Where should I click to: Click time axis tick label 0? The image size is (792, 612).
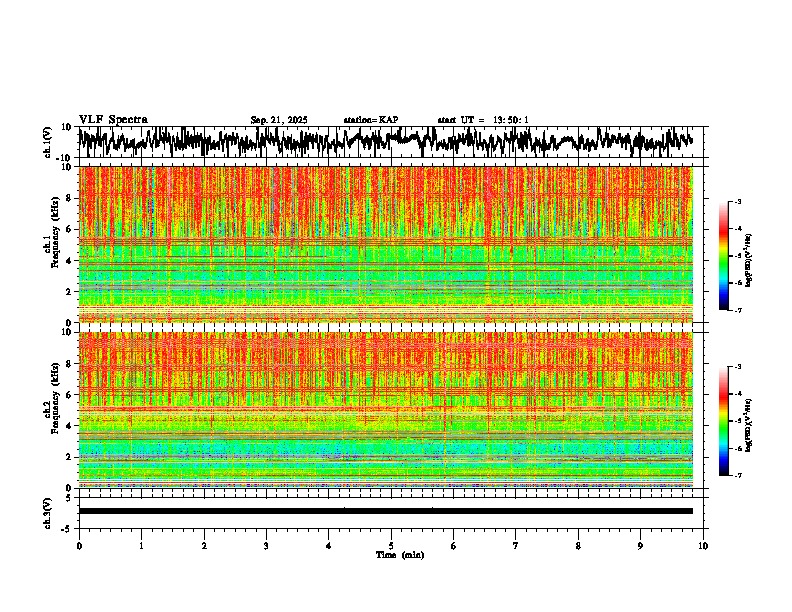(x=79, y=546)
